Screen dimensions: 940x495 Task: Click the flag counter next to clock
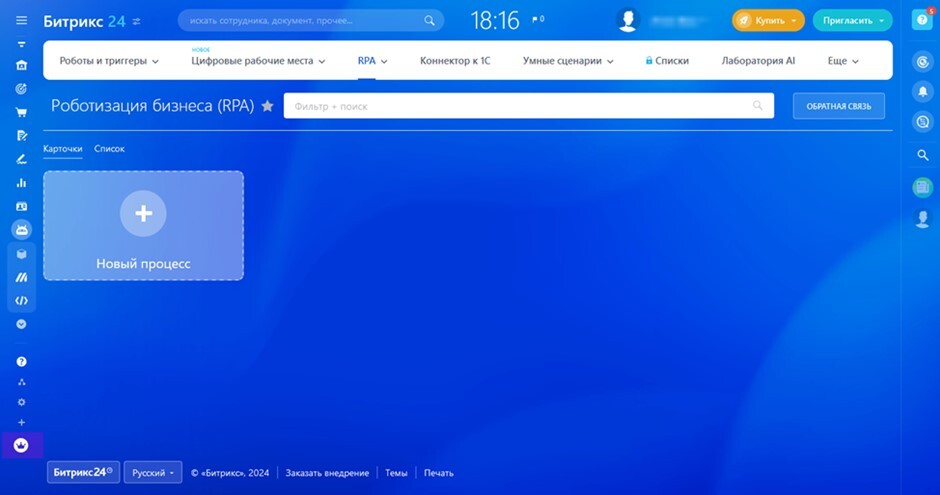(538, 19)
